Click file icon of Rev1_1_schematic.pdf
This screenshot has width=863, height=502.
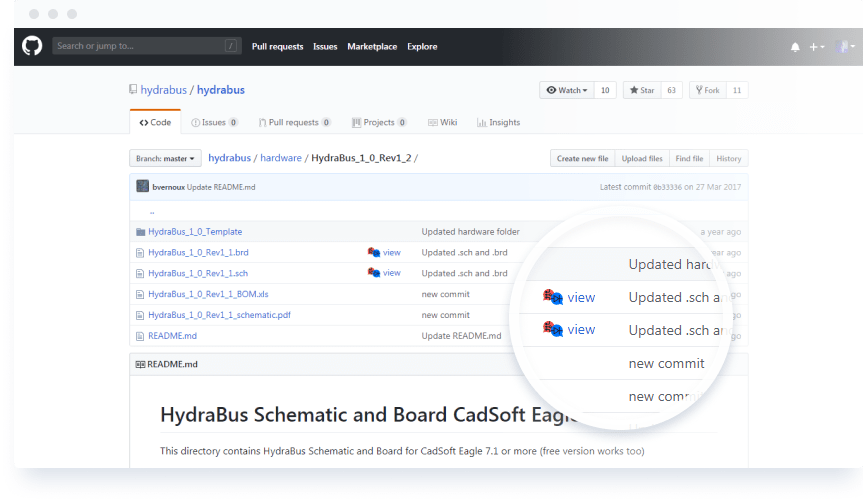pyautogui.click(x=140, y=315)
